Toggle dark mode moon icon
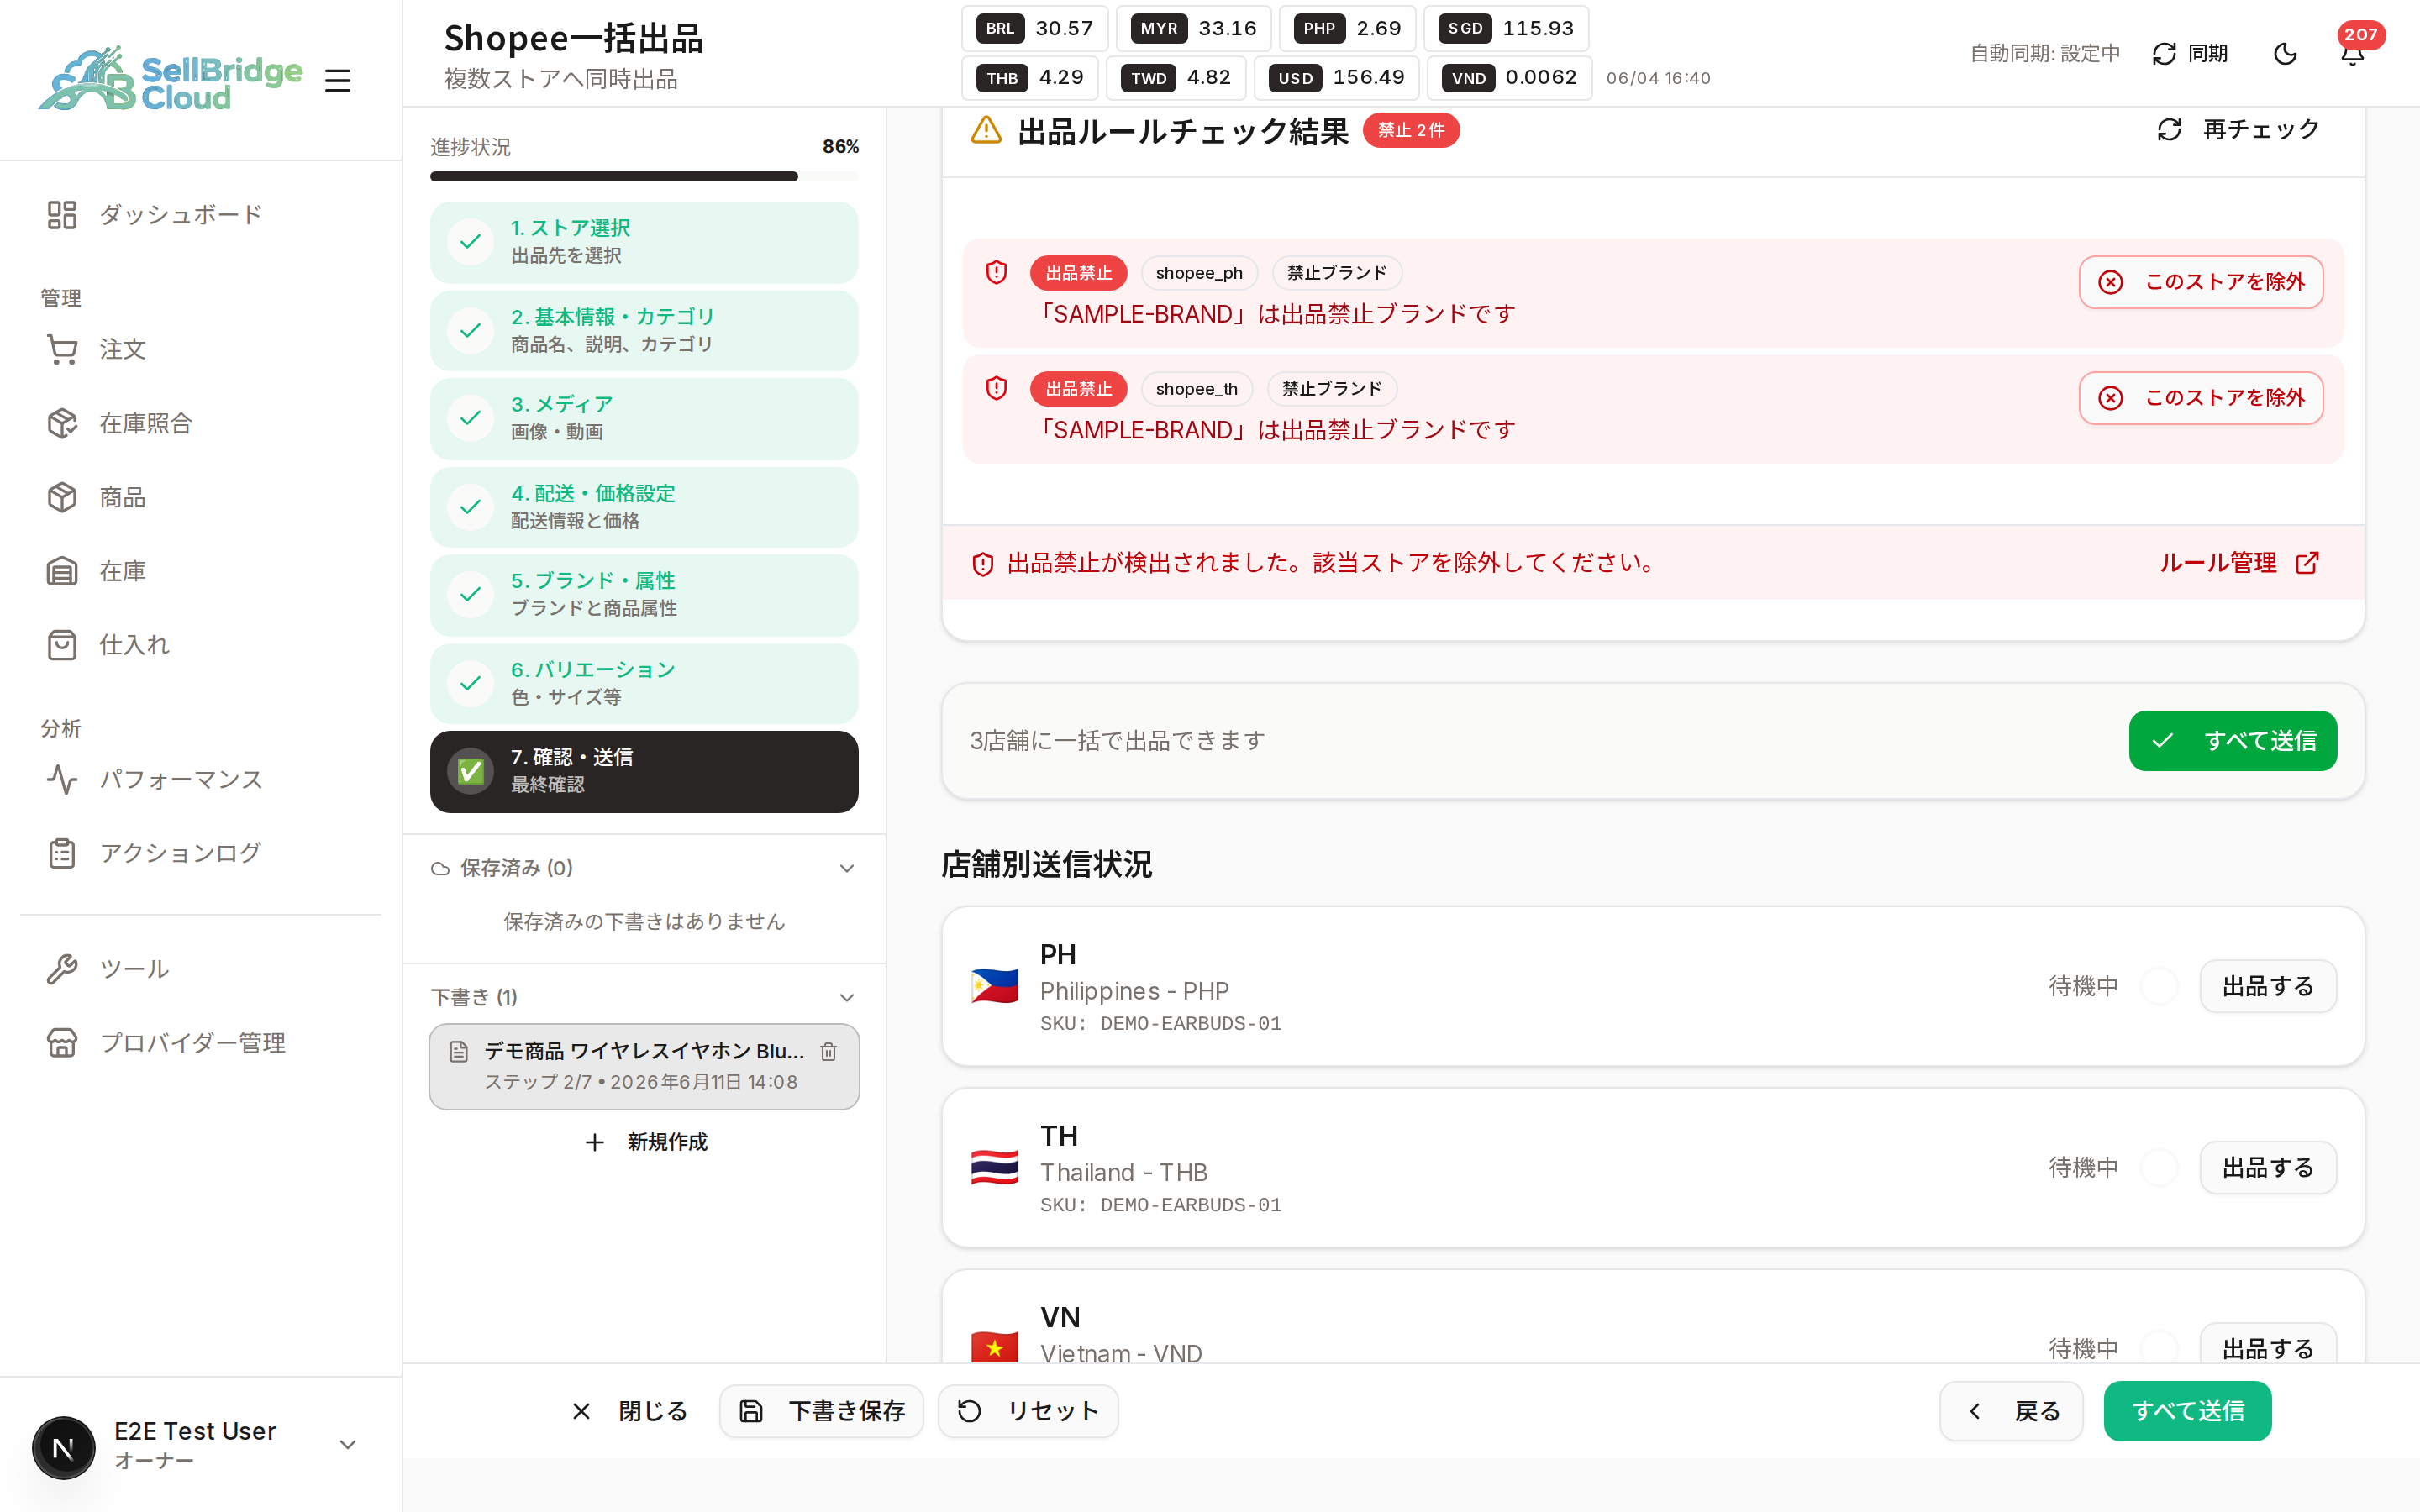This screenshot has height=1512, width=2420. 2285,54
